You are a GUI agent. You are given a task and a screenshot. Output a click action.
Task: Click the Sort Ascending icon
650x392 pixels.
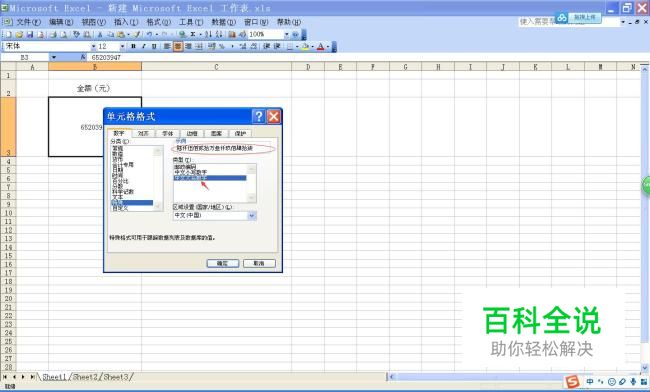[208, 34]
